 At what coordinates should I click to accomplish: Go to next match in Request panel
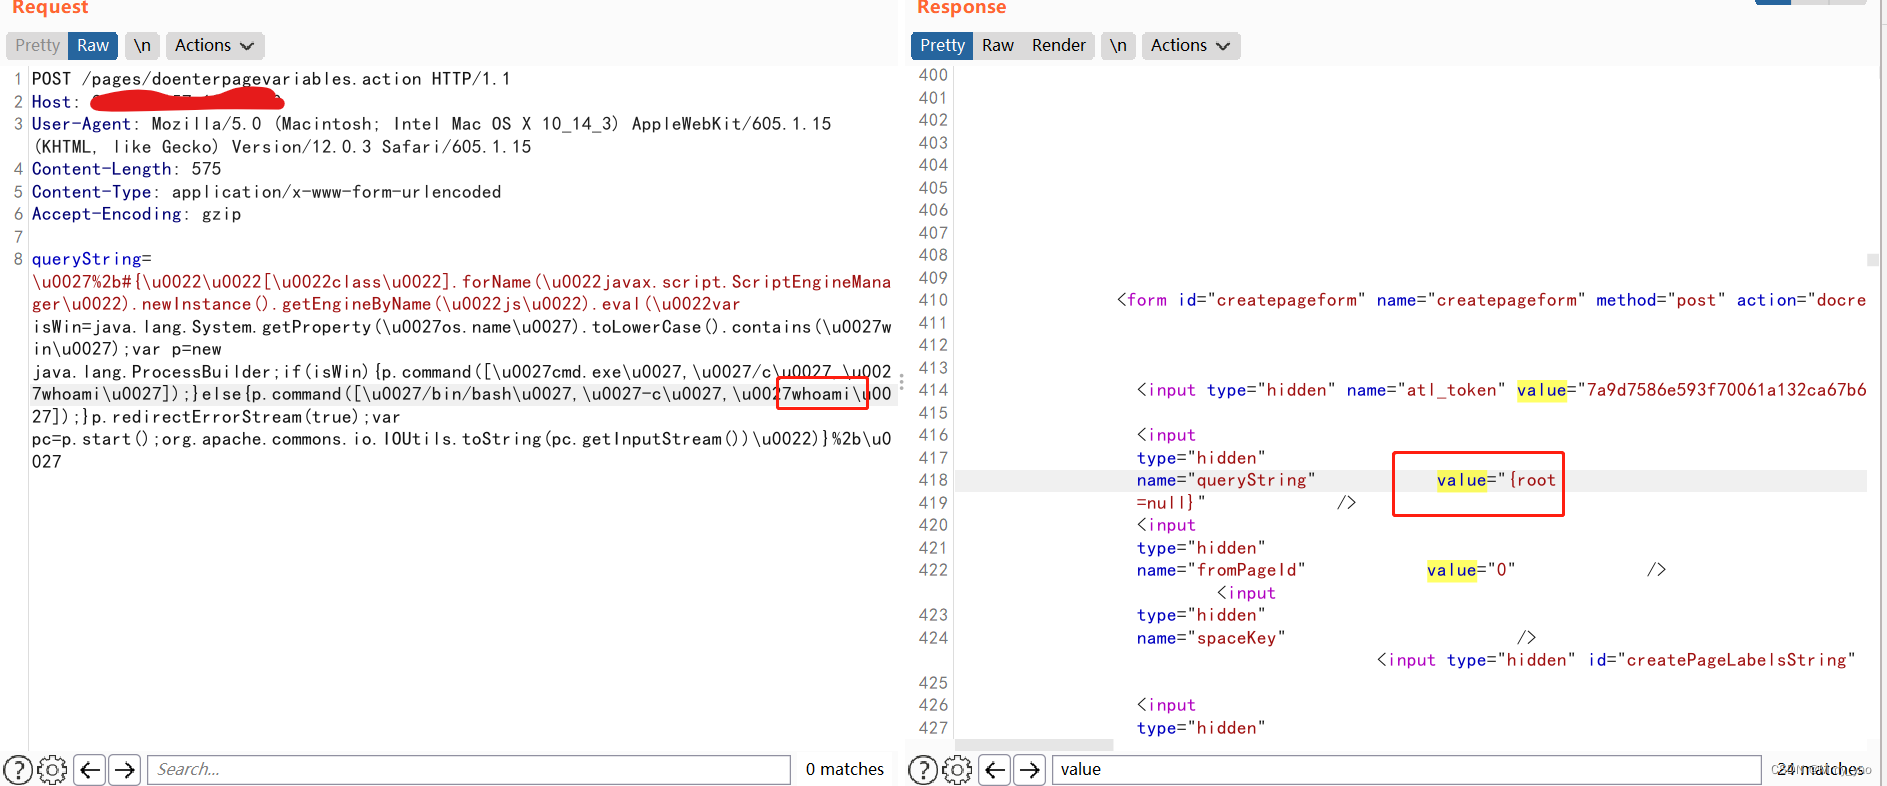coord(125,770)
